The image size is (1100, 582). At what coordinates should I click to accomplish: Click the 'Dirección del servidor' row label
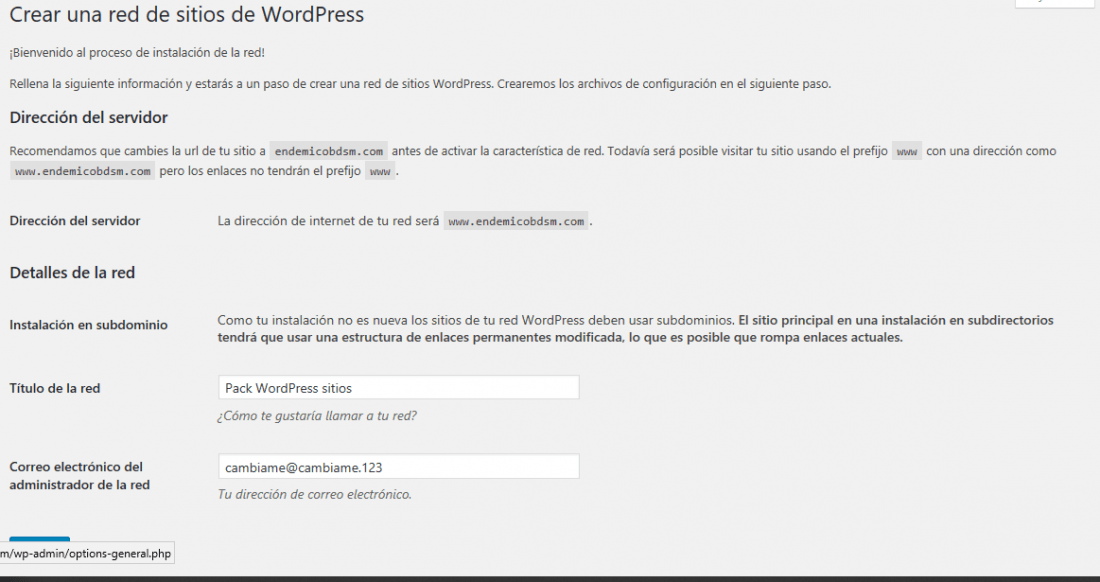(75, 221)
